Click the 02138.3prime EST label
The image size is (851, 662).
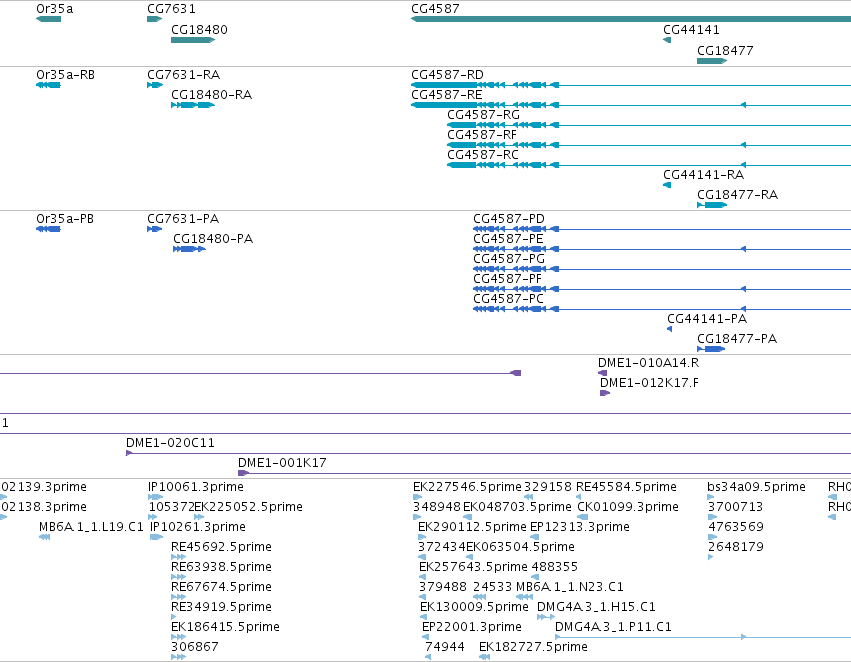pos(43,507)
